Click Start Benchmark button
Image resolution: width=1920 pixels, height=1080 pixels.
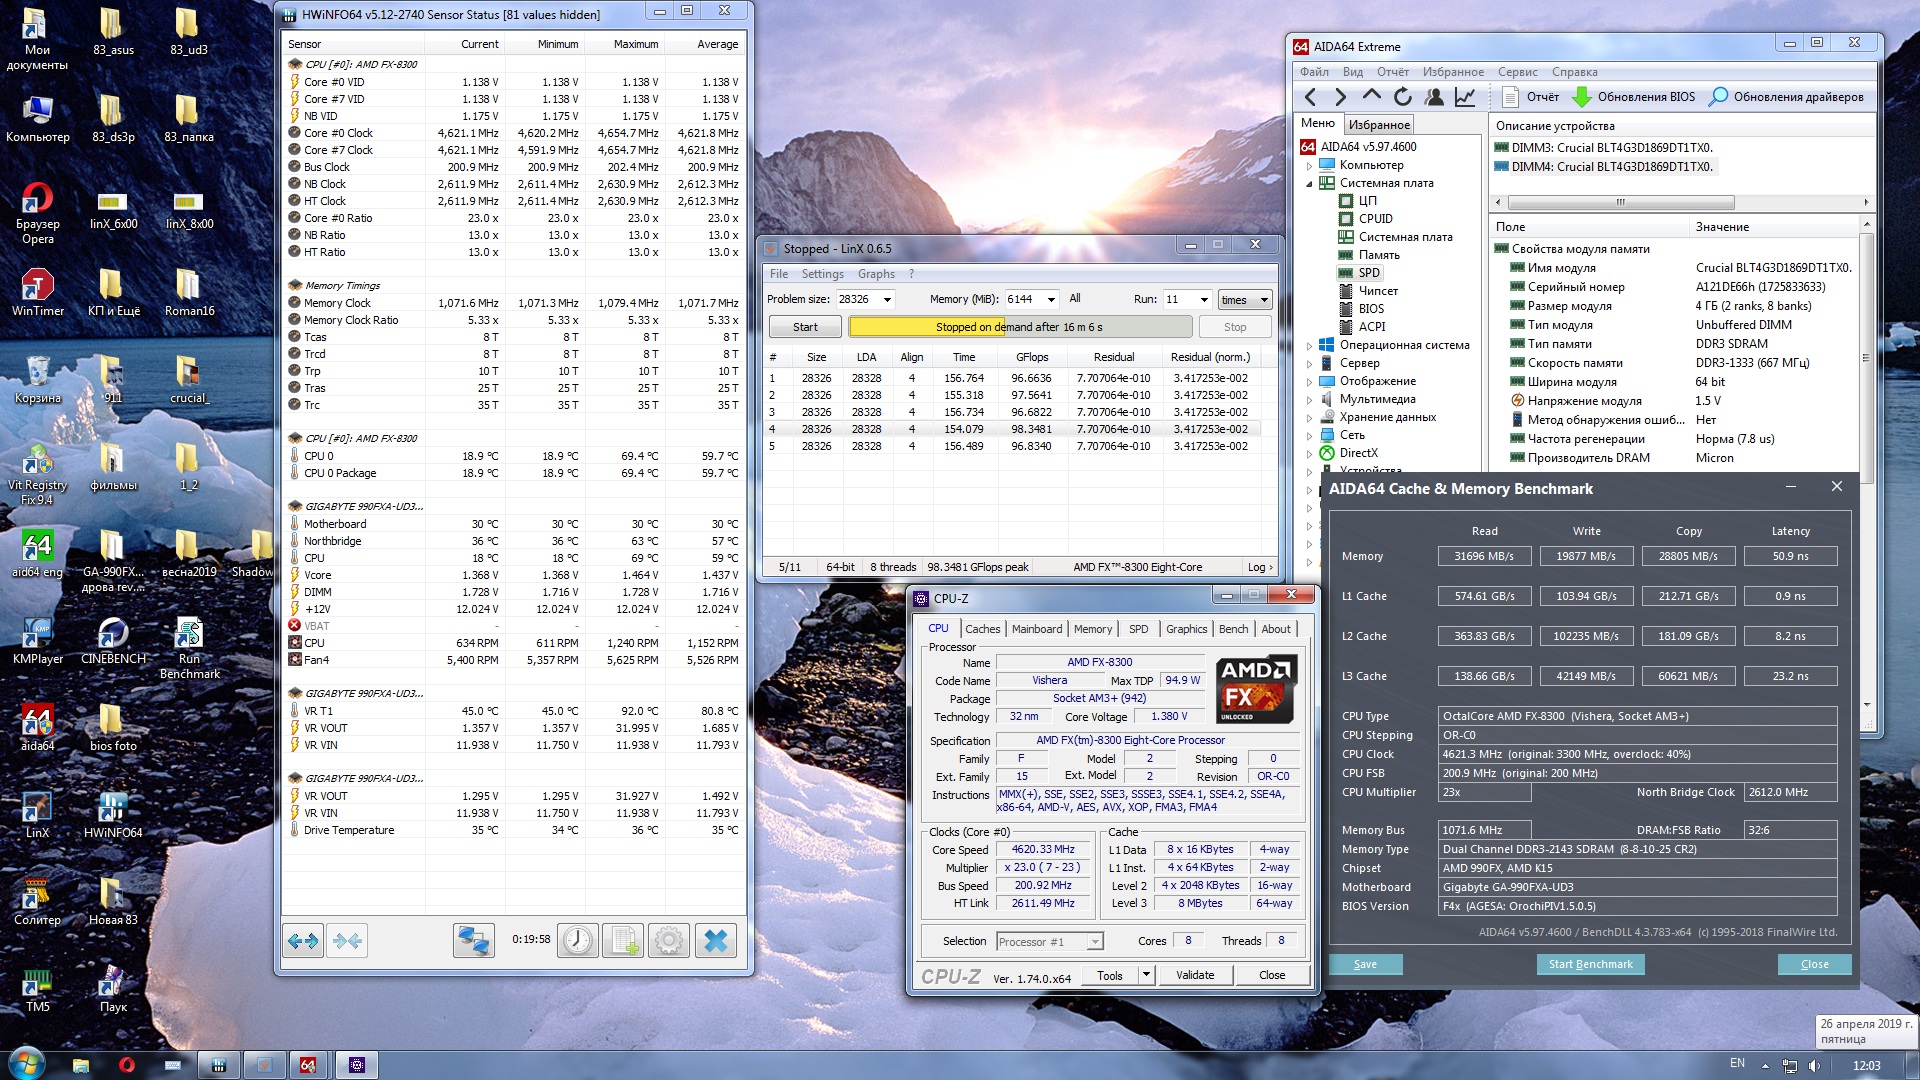point(1590,964)
